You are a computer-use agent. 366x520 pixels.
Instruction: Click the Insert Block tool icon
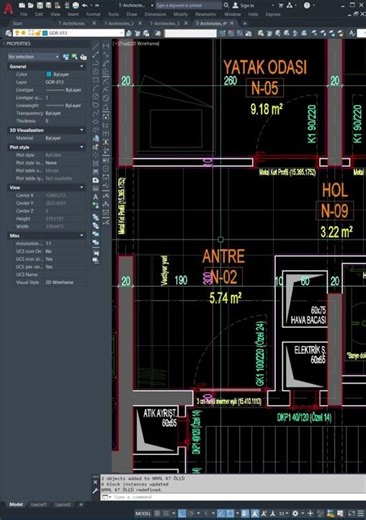(x=96, y=138)
